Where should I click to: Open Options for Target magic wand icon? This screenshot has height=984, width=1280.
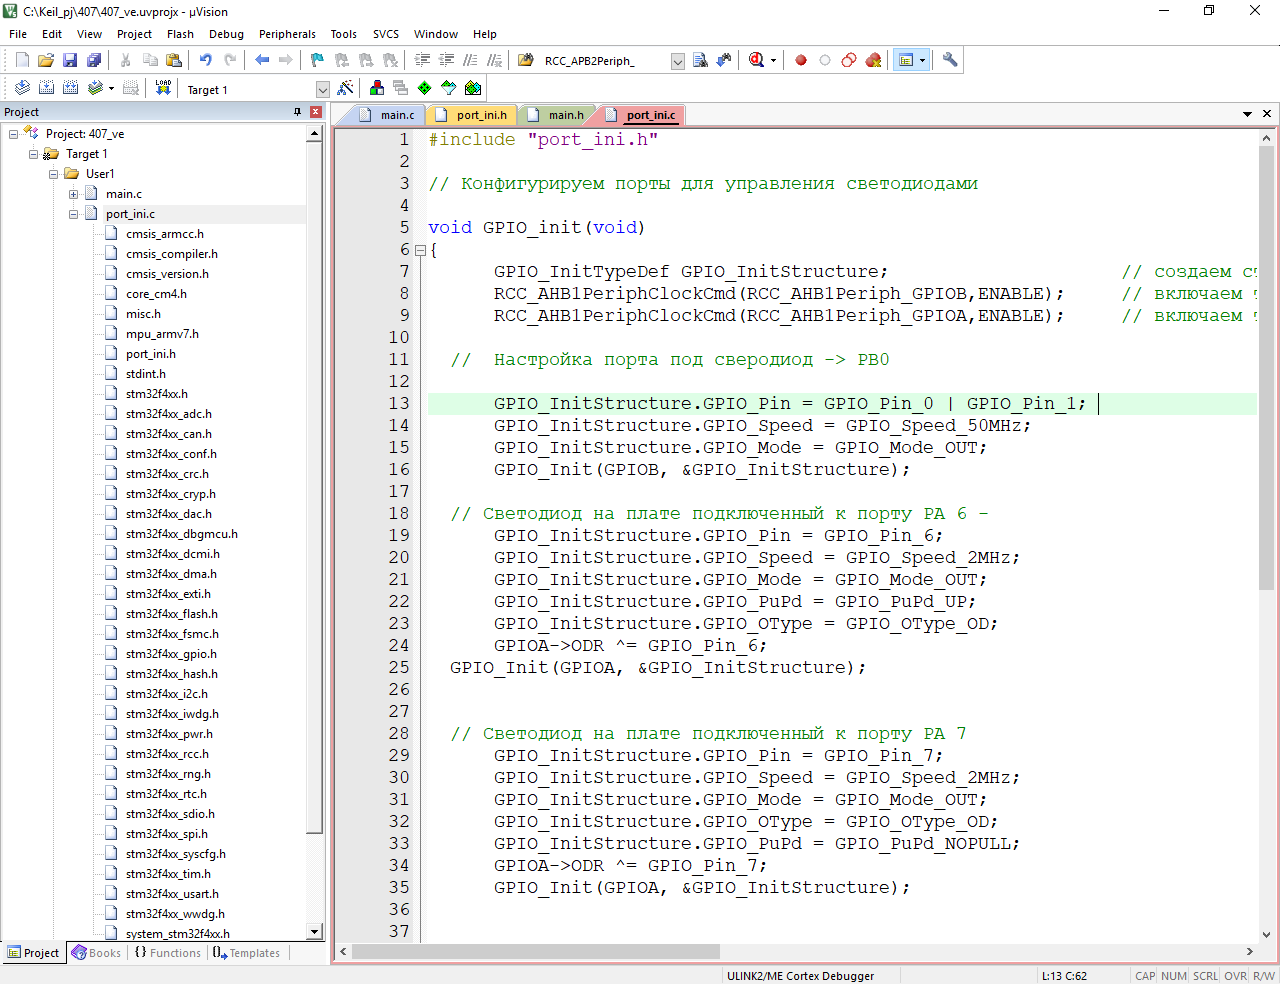click(x=345, y=88)
